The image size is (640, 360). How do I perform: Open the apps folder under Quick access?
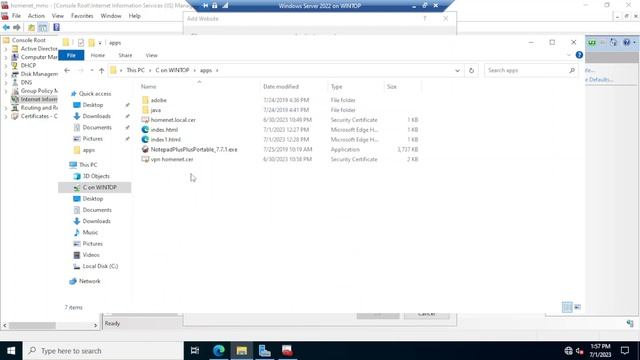[x=89, y=150]
